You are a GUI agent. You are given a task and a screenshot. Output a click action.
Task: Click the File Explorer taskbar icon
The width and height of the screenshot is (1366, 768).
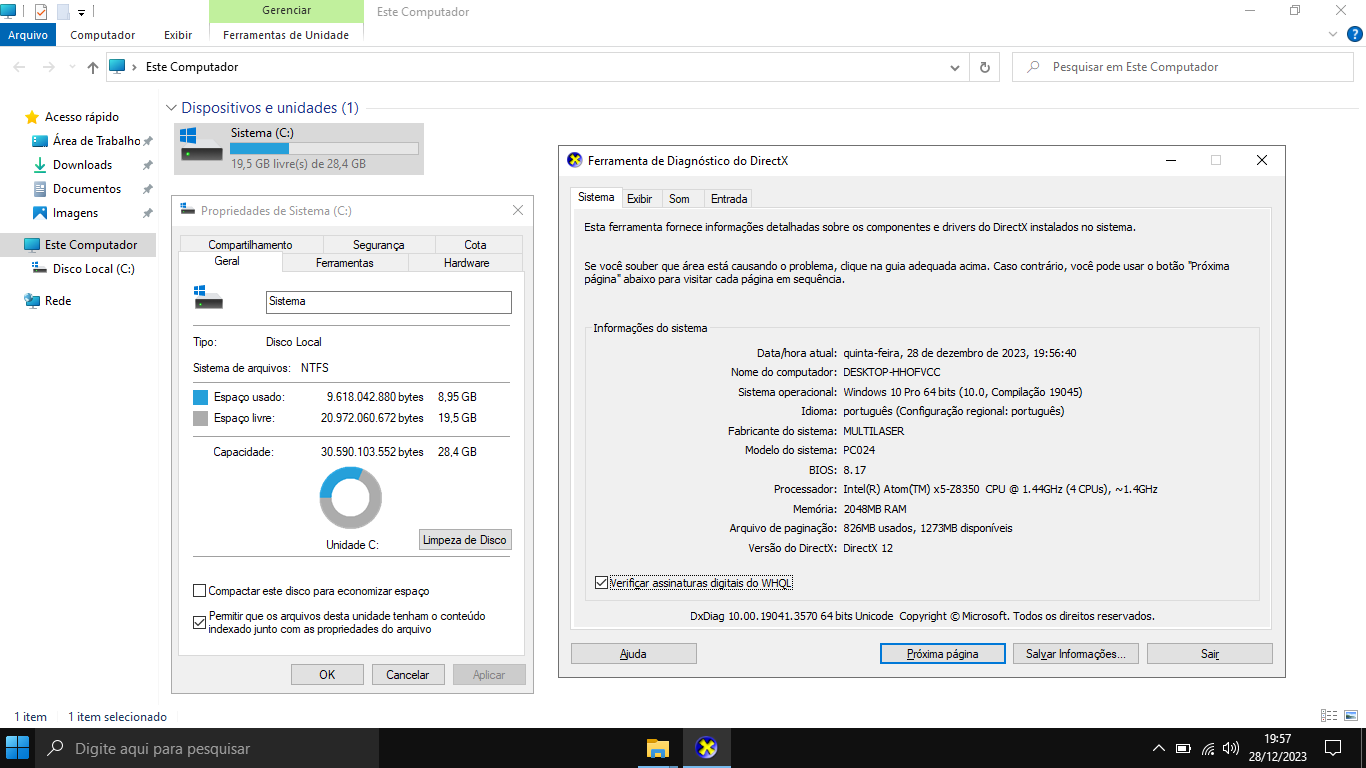pyautogui.click(x=657, y=748)
